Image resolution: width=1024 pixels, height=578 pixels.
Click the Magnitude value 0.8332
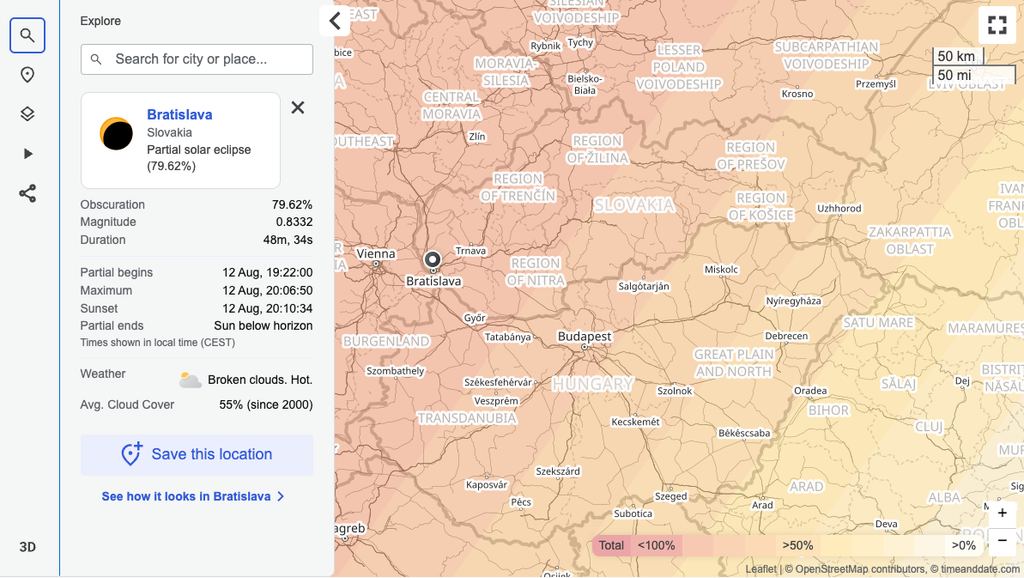click(294, 222)
